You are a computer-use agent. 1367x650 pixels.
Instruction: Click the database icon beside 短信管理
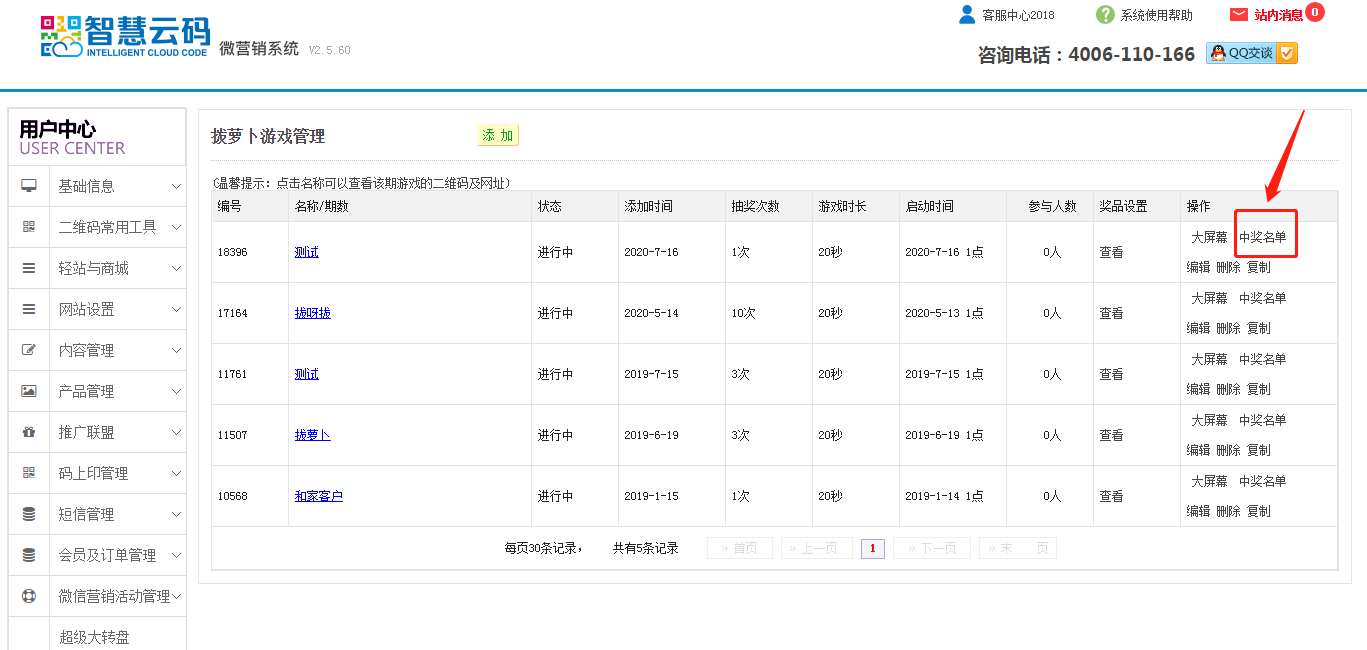29,514
